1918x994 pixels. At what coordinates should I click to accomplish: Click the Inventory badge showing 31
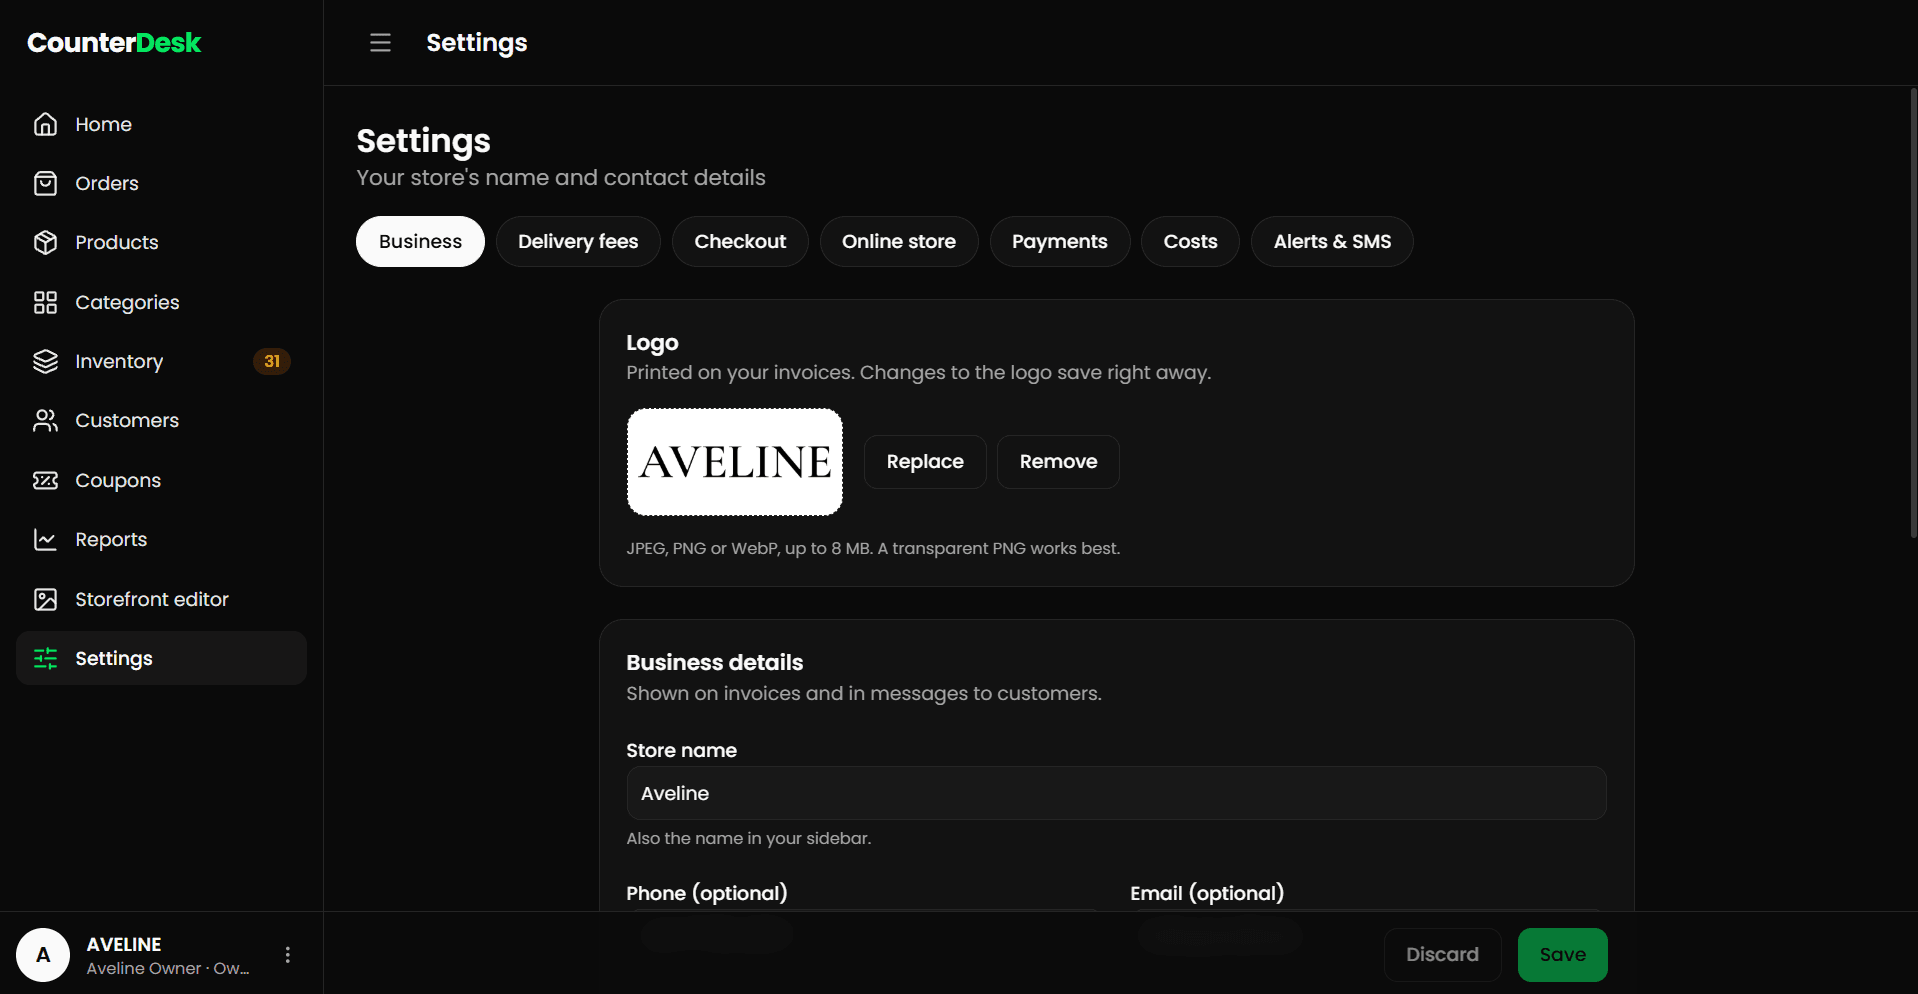coord(272,361)
